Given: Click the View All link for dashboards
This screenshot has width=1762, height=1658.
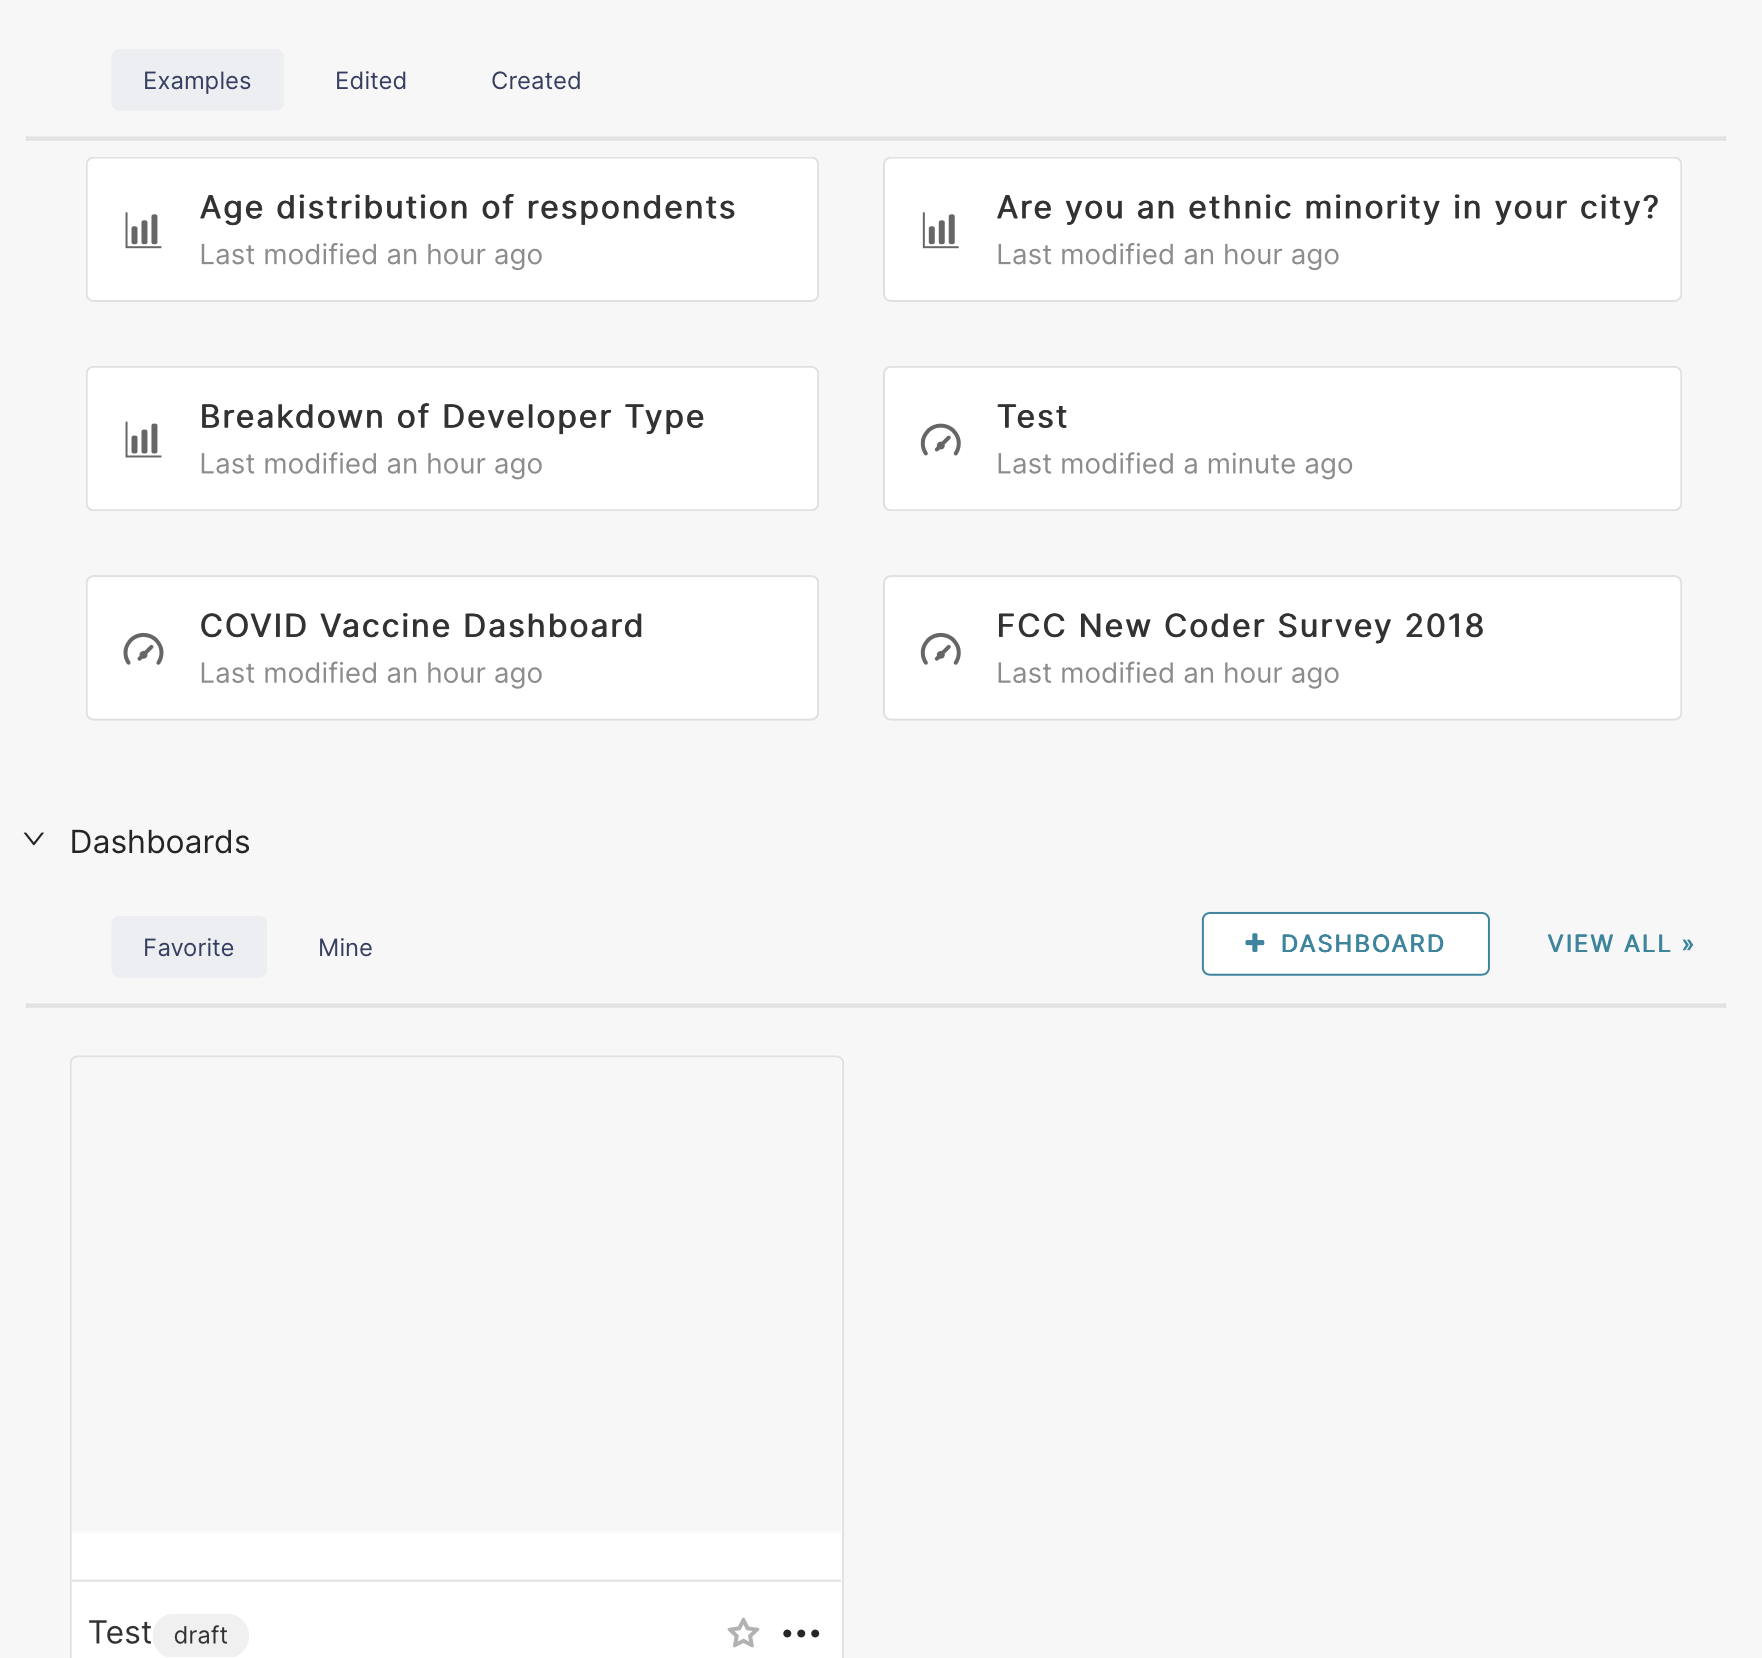Looking at the screenshot, I should (x=1619, y=943).
